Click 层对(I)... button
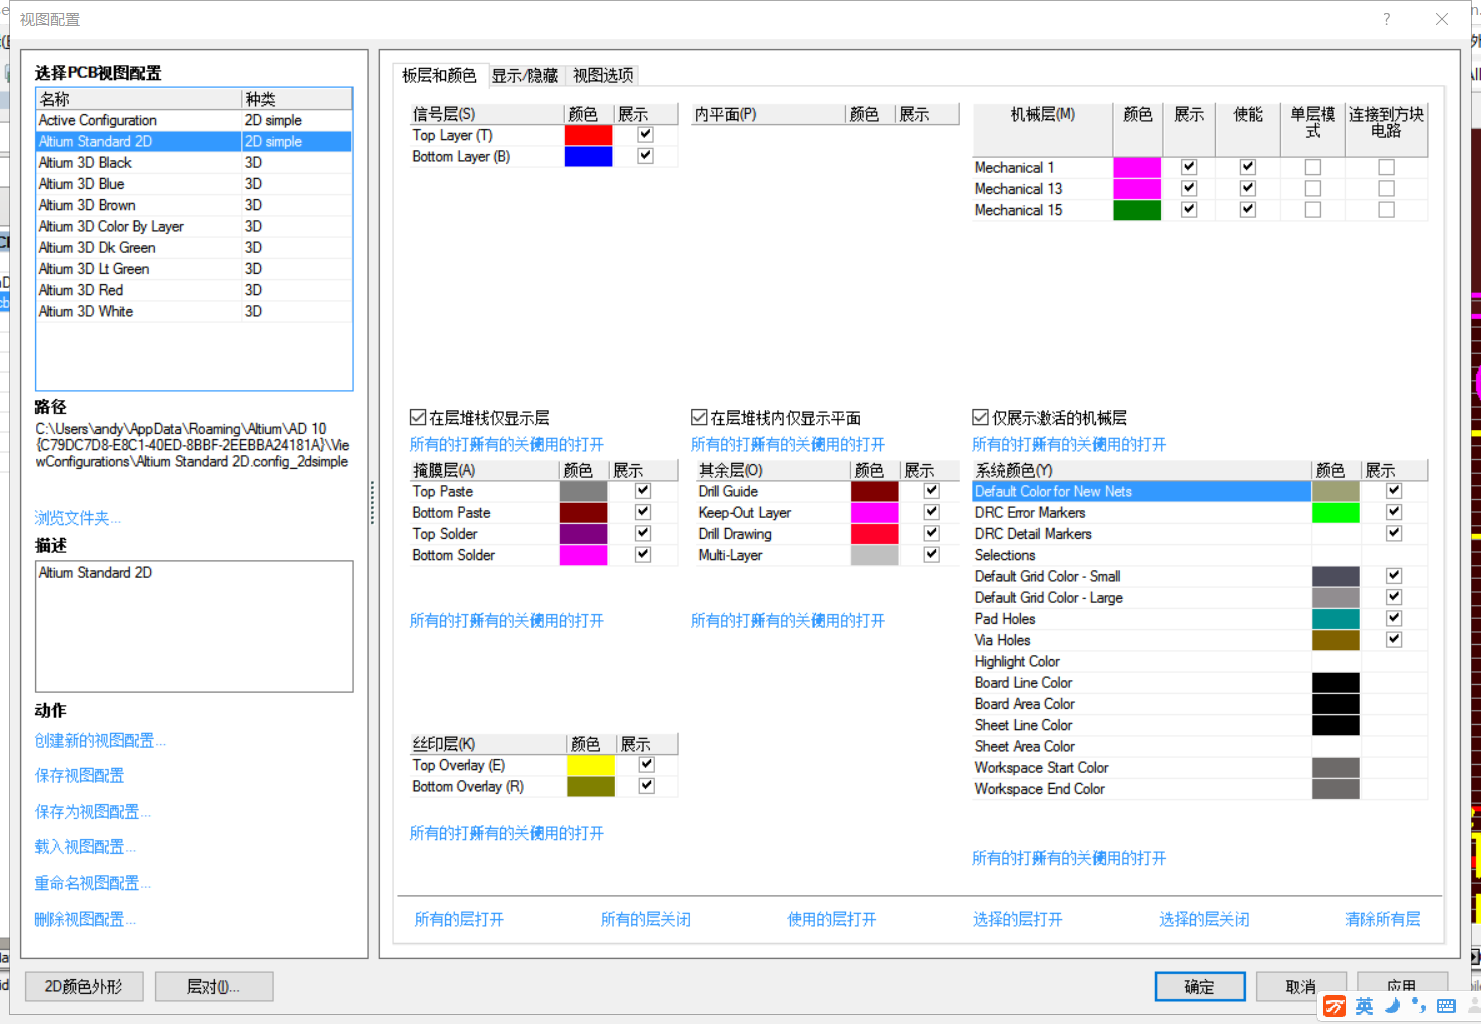This screenshot has width=1481, height=1024. tap(214, 987)
